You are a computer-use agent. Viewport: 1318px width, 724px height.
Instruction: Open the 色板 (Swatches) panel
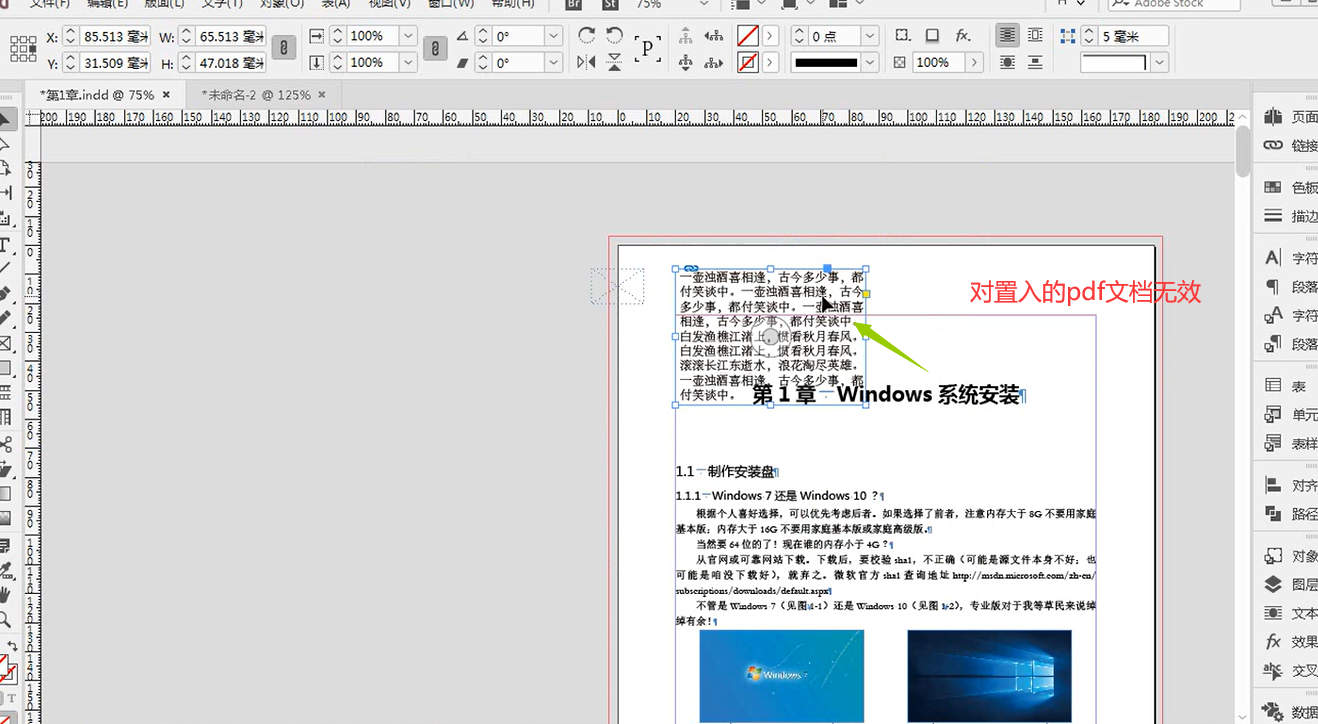tap(1289, 187)
